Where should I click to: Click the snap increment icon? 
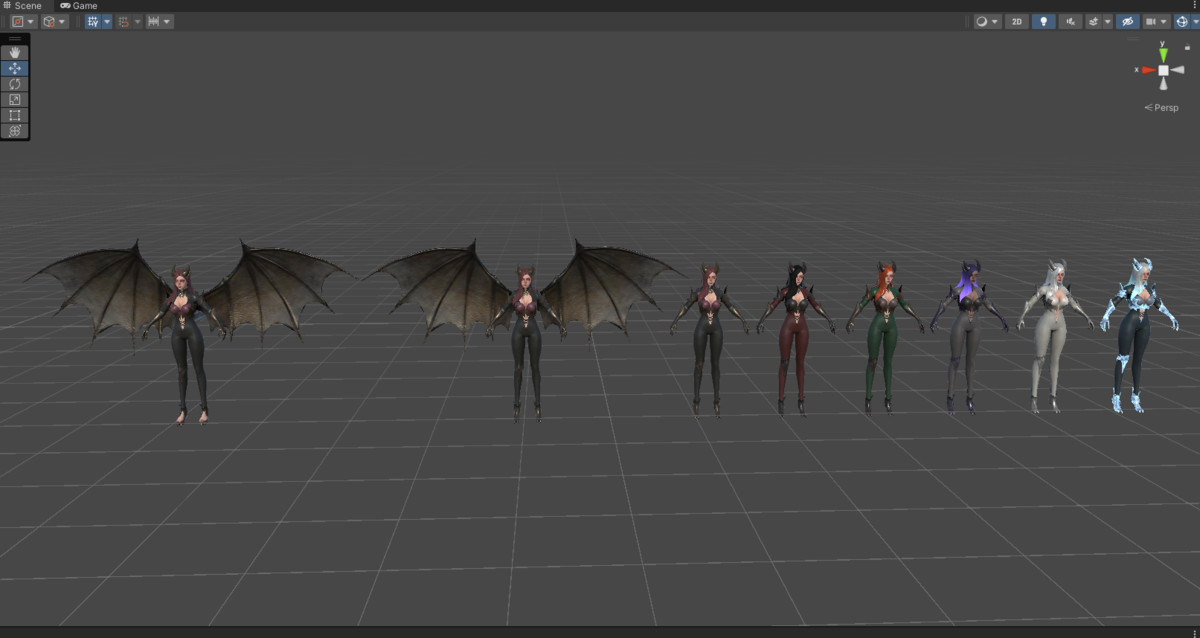153,21
